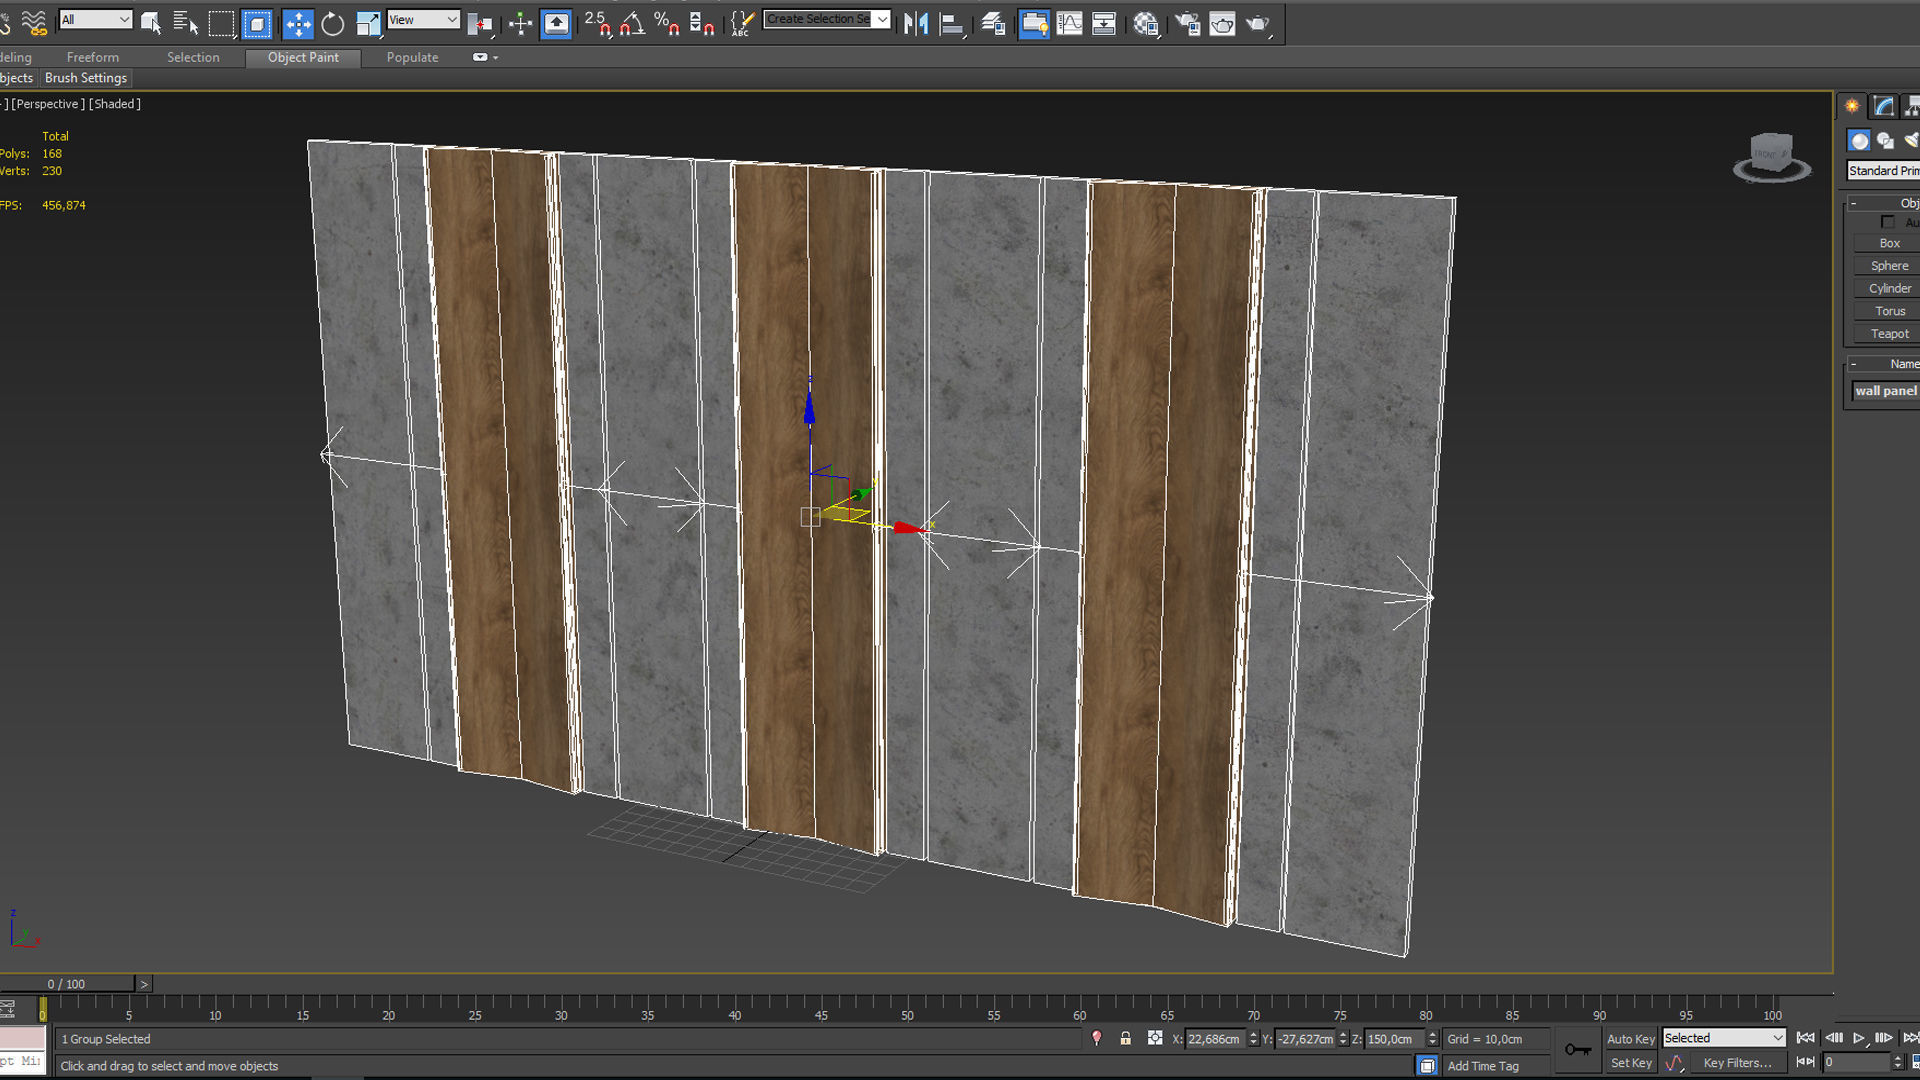Expand the Create Selection Set dropdown
Screen dimensions: 1920x1080
(882, 19)
